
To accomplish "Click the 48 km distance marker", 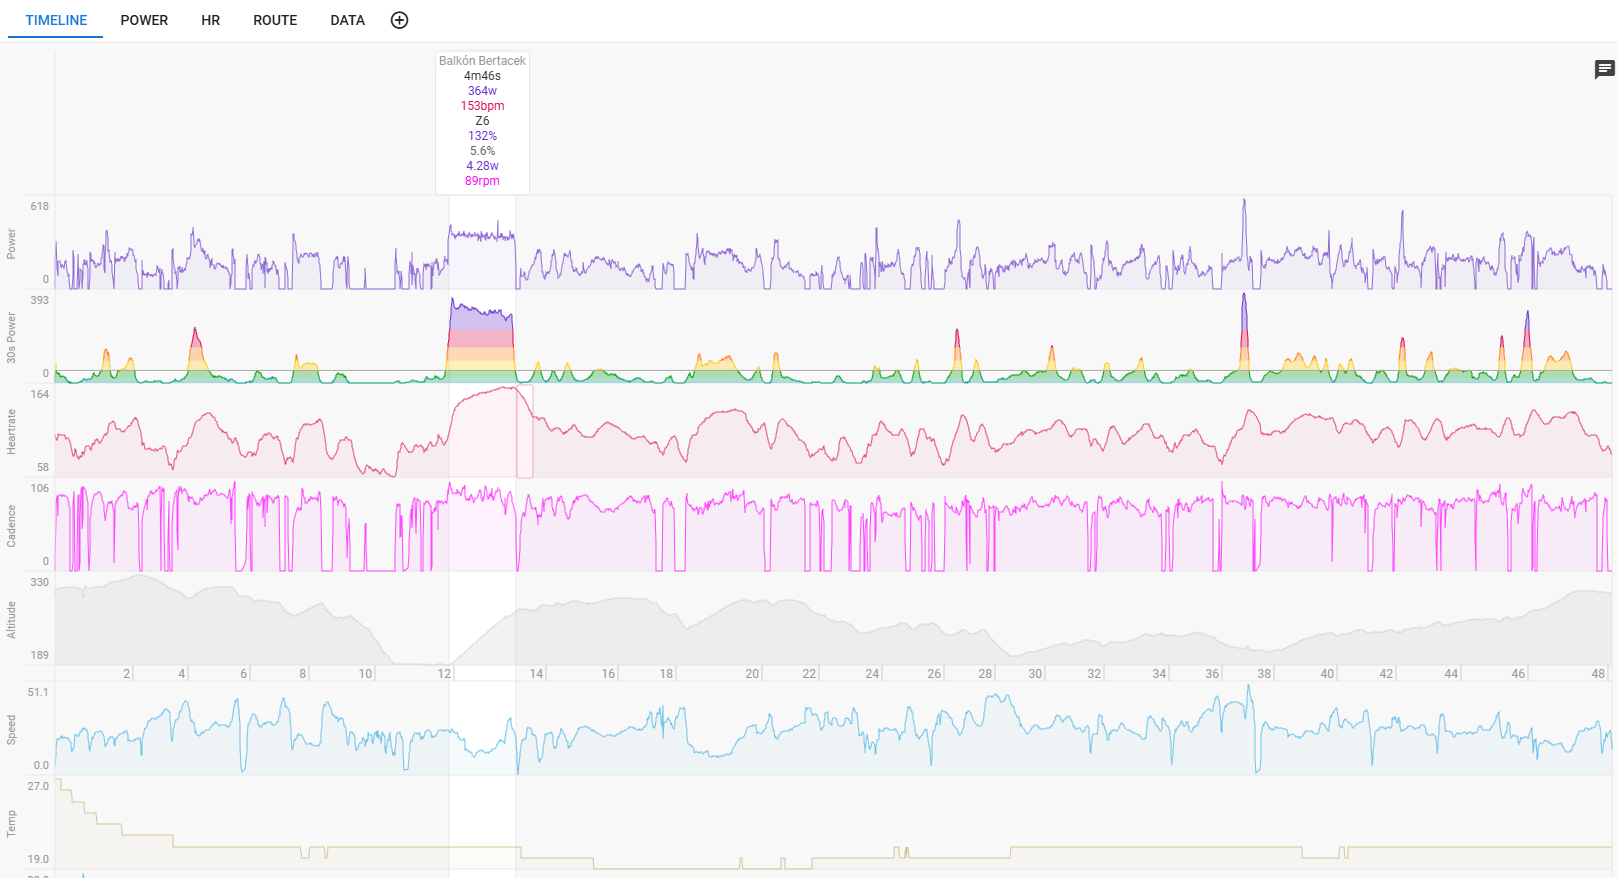I will click(1598, 674).
